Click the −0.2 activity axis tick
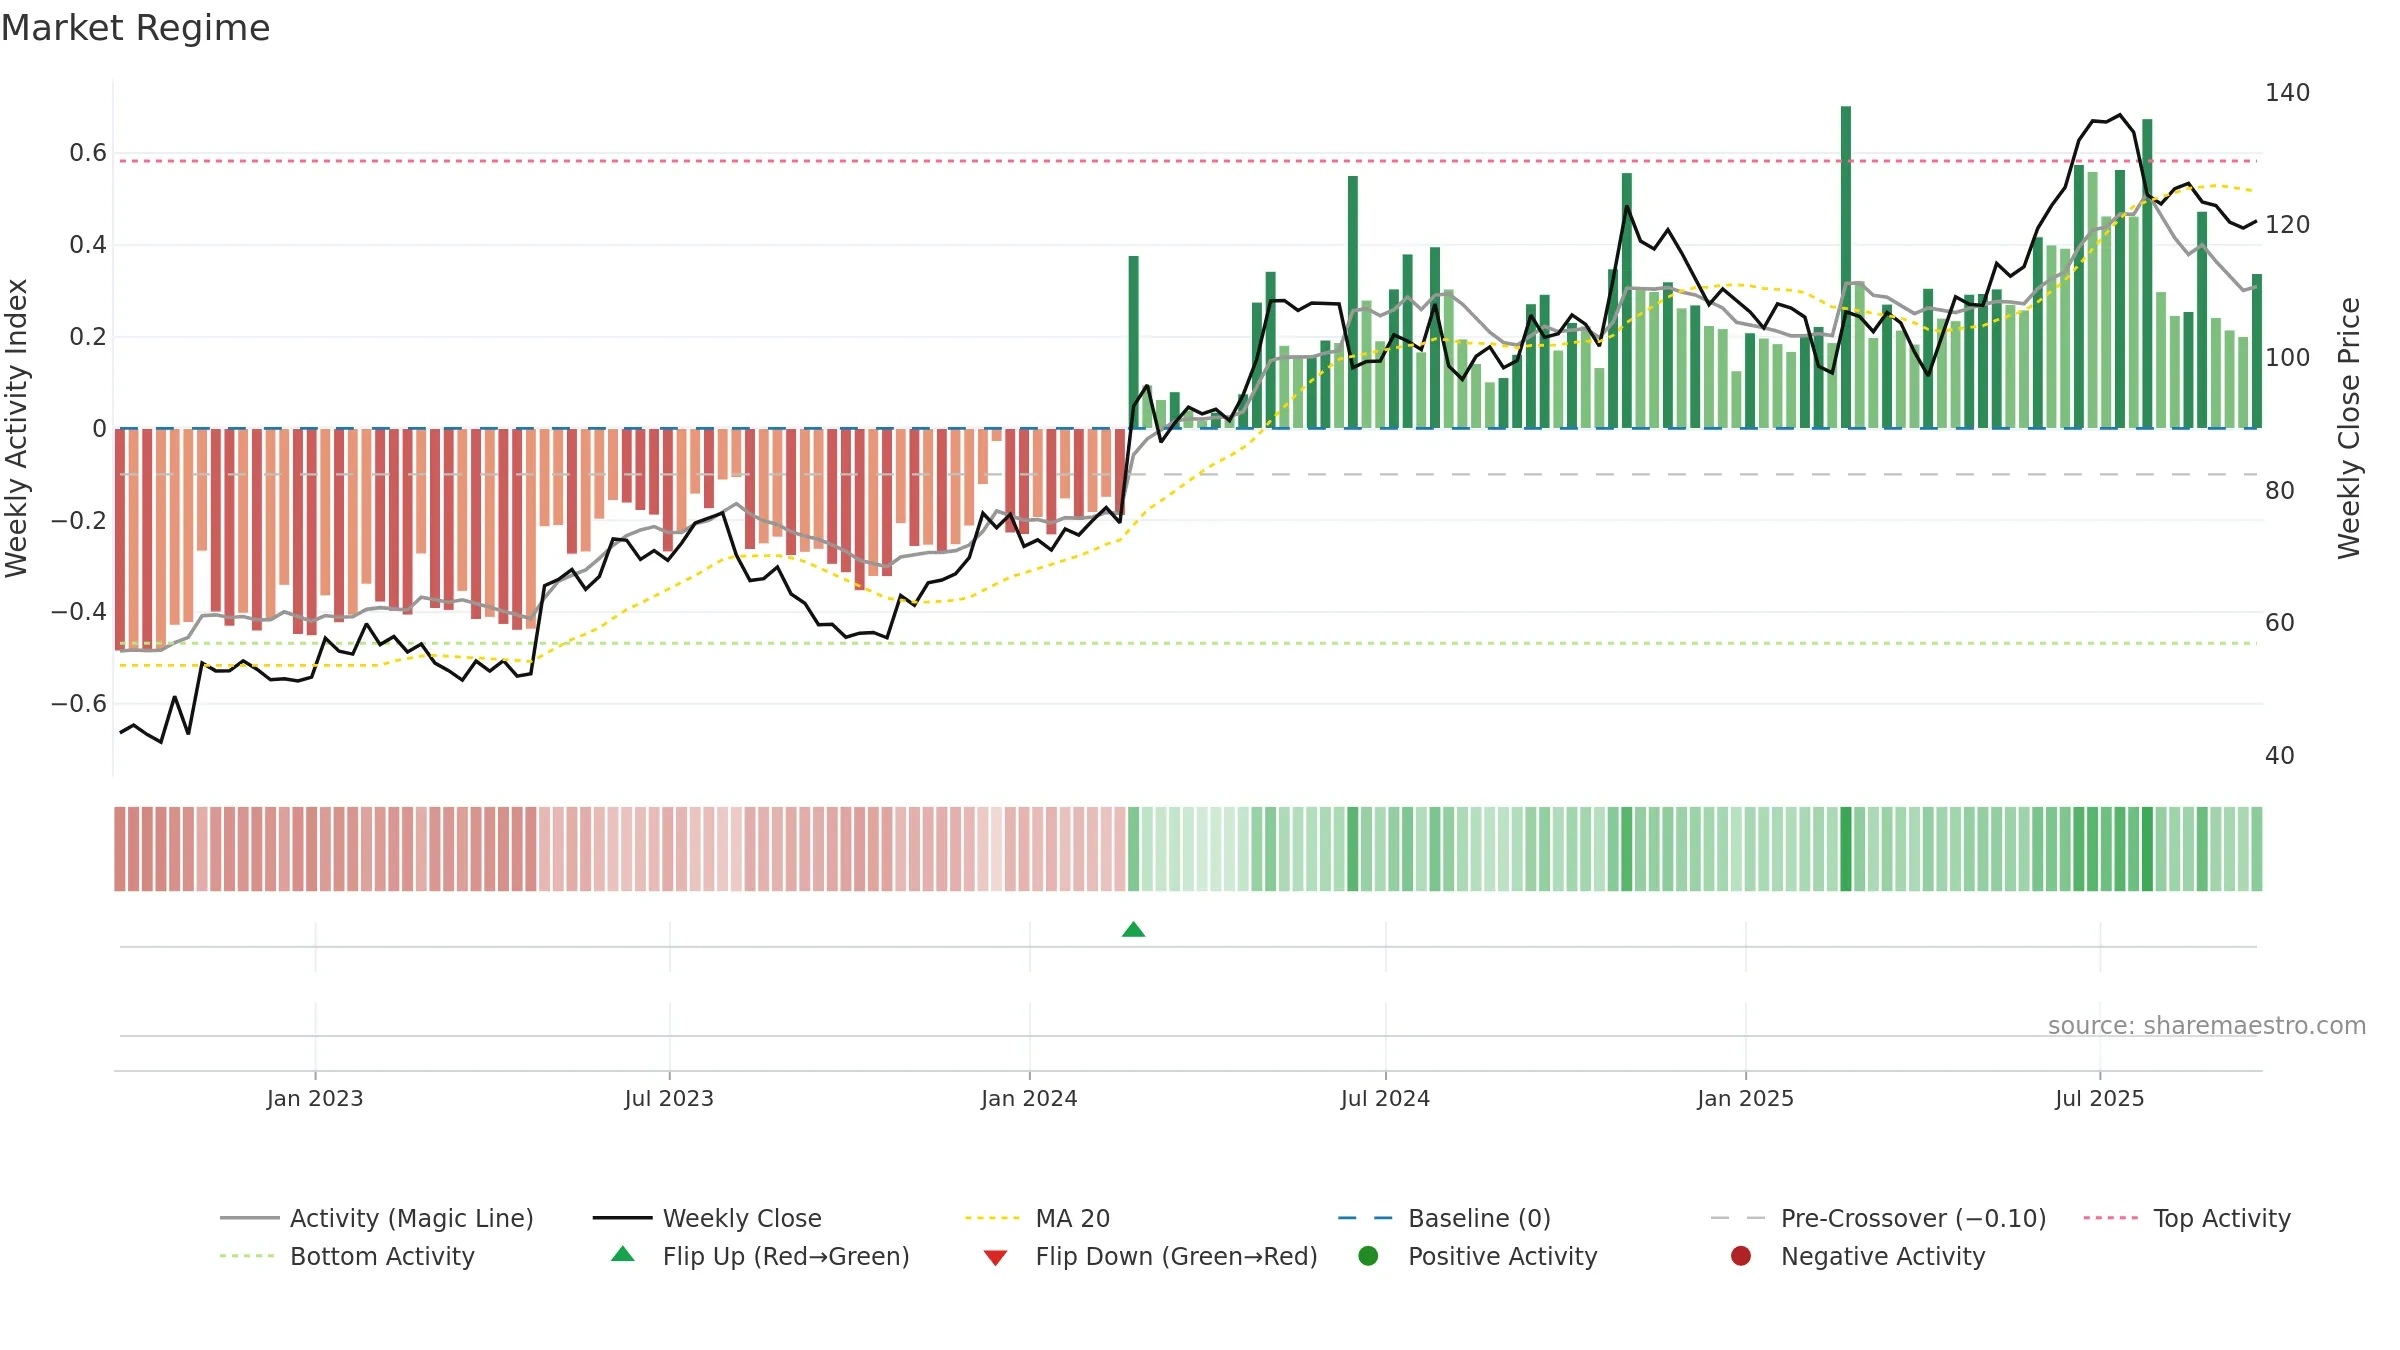The width and height of the screenshot is (2400, 1350). [79, 520]
